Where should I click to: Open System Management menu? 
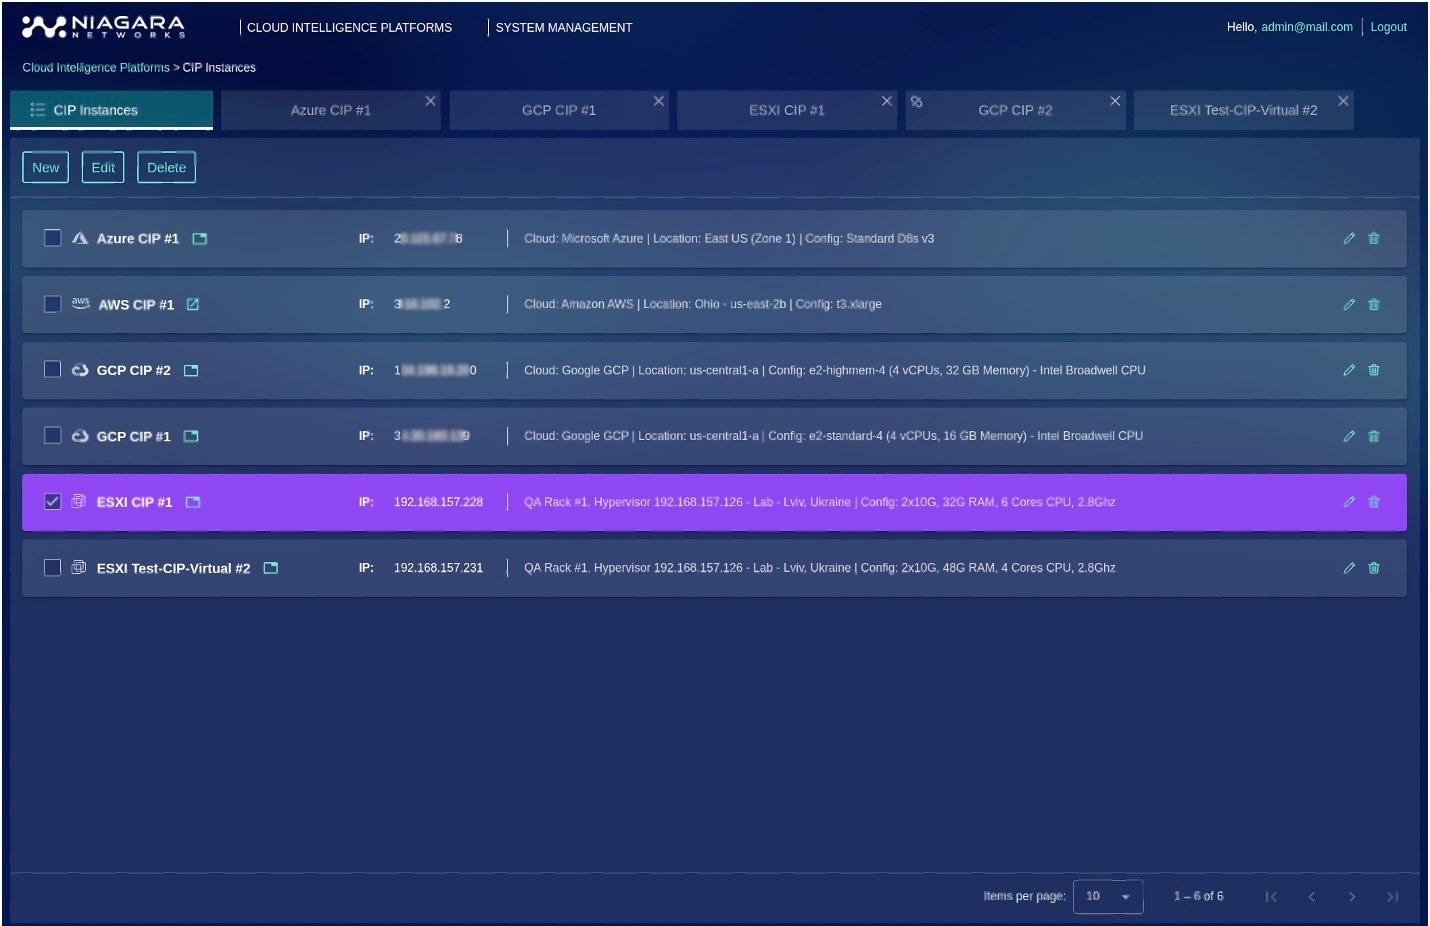(564, 28)
